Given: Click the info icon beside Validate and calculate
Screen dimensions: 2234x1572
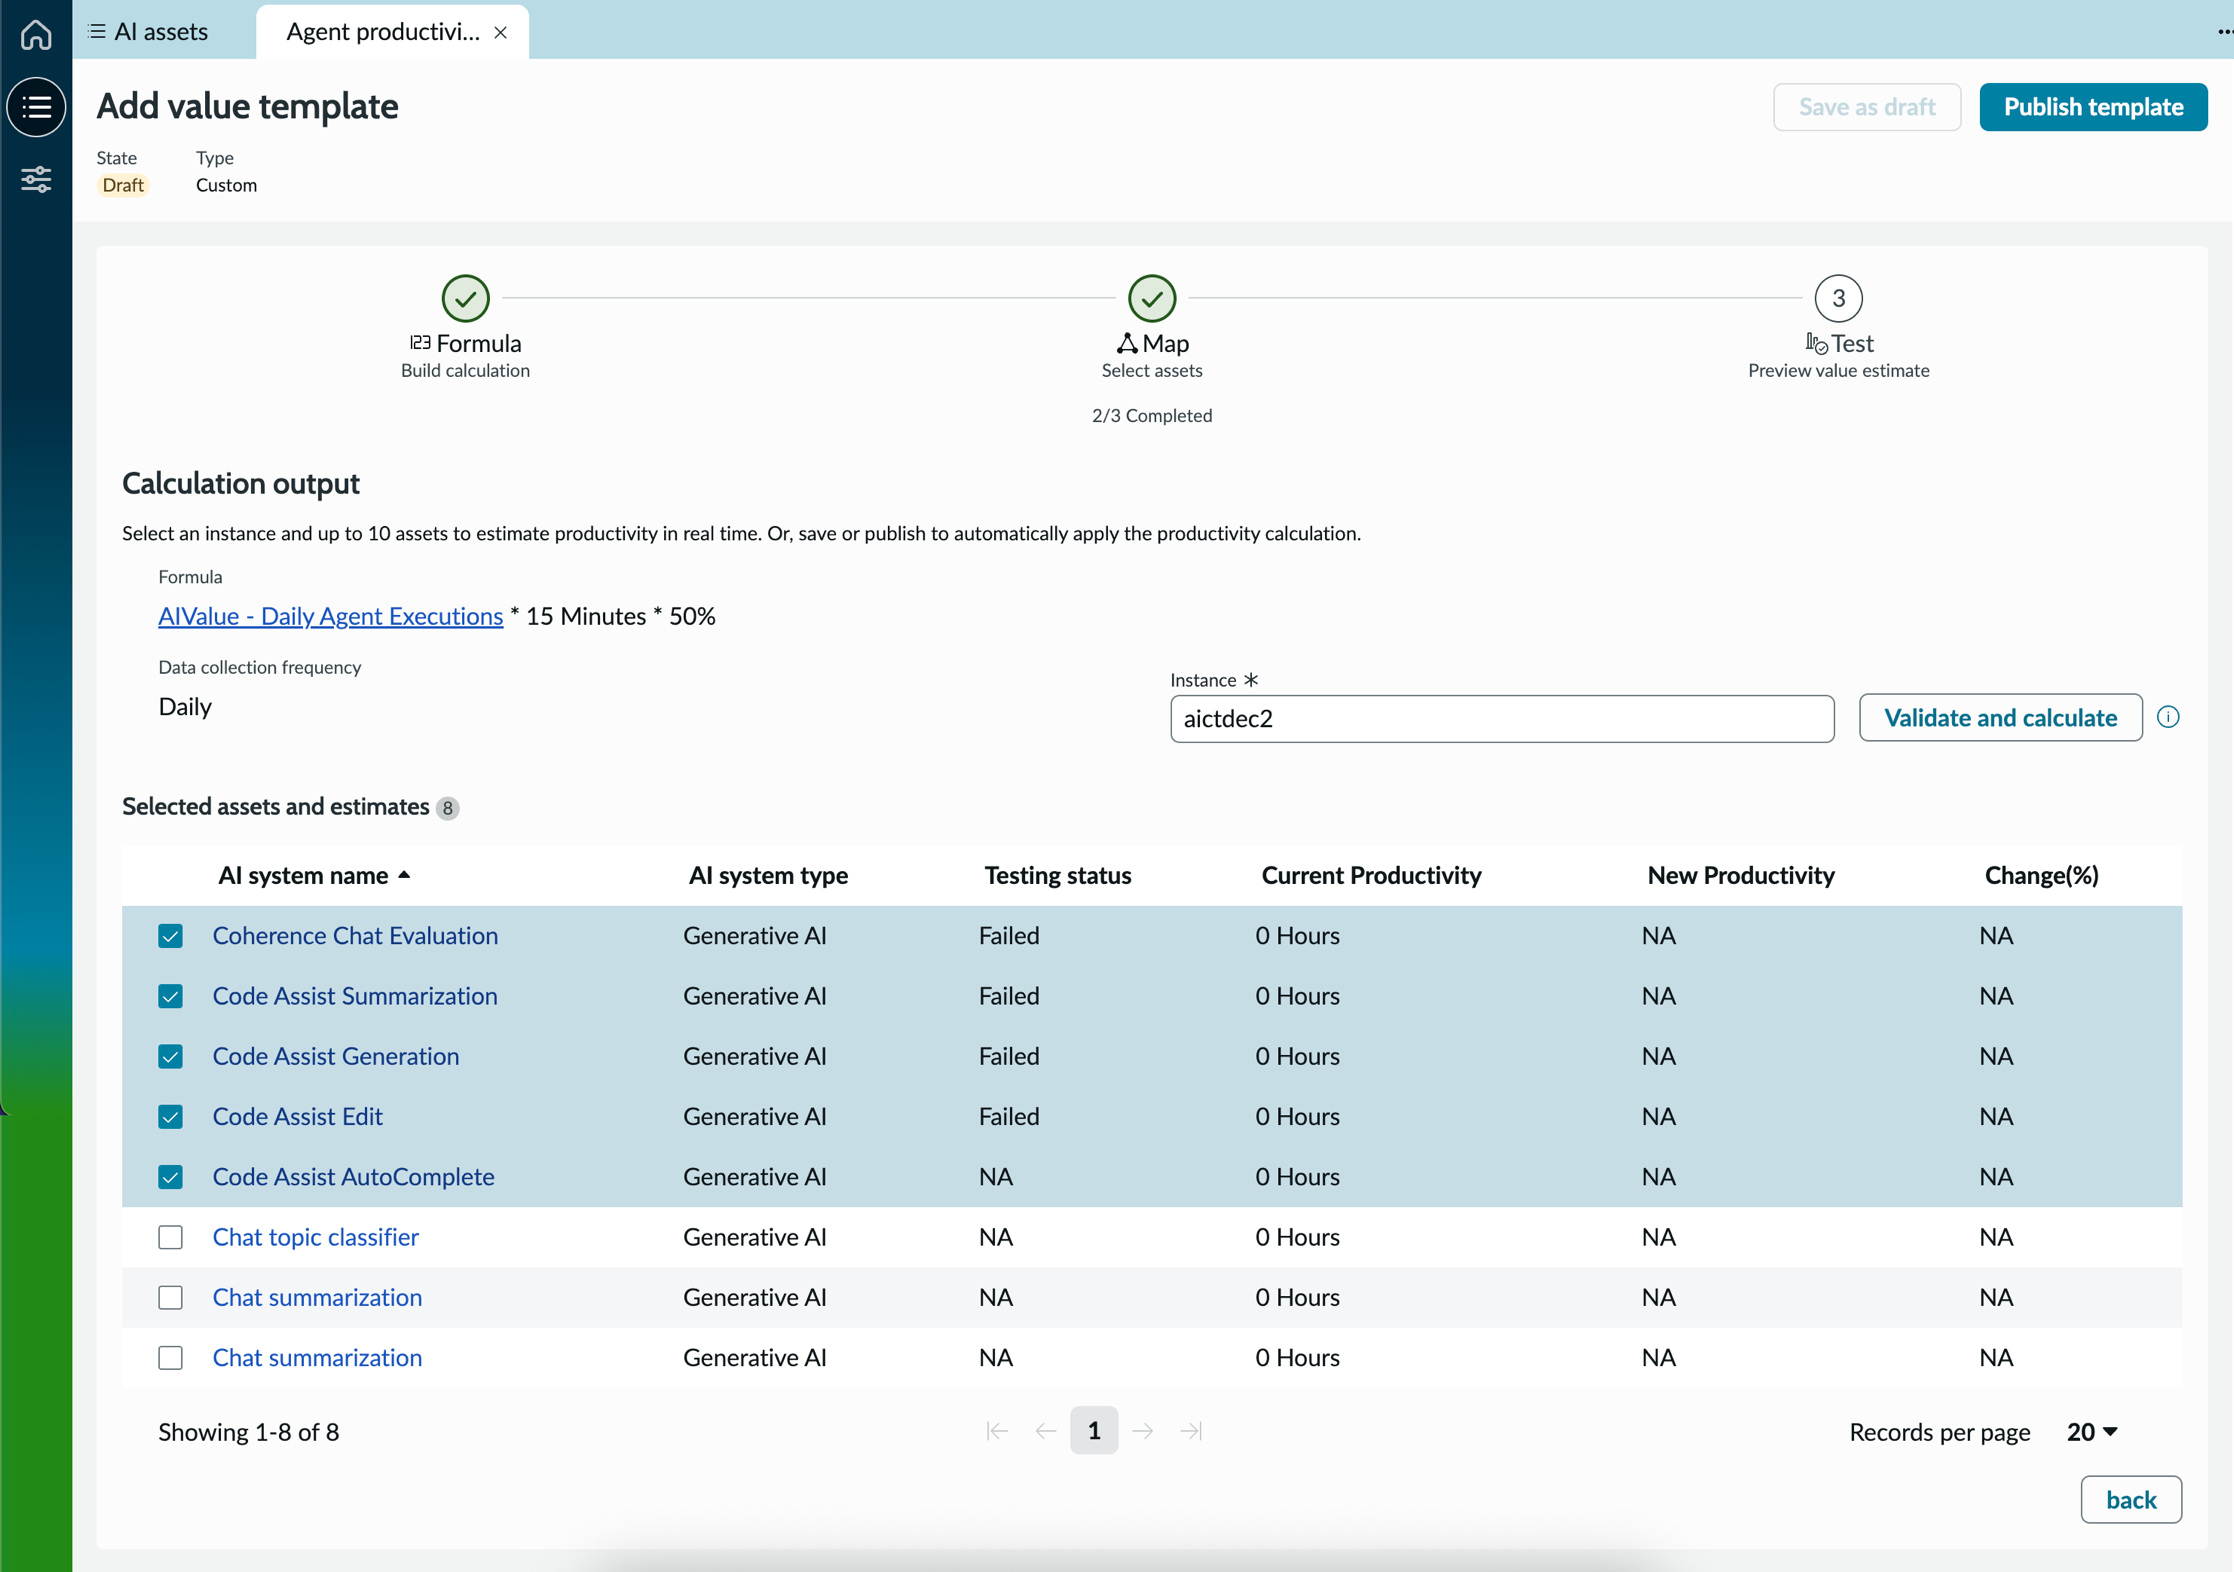Looking at the screenshot, I should 2168,717.
